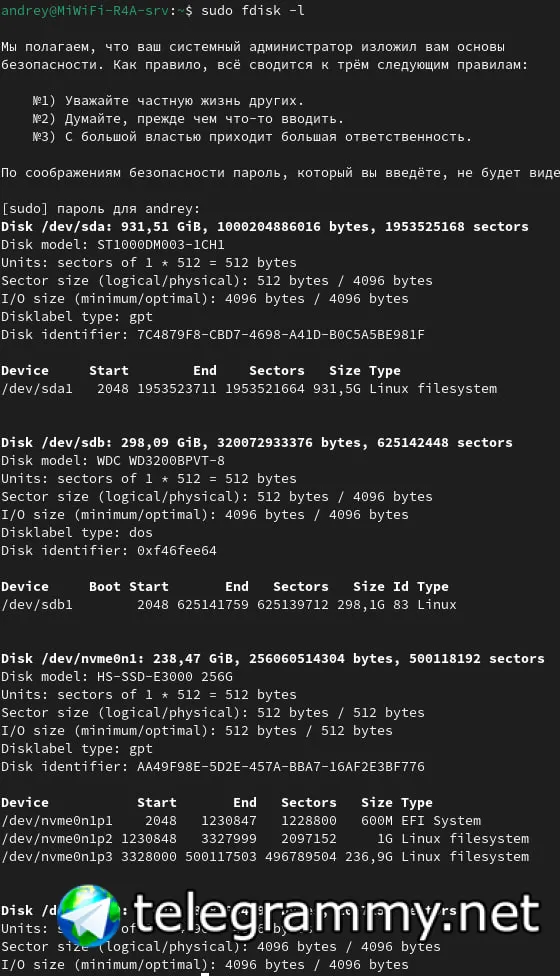The height and width of the screenshot is (976, 560).
Task: Click the /dev/nvme0n1p2 partition row
Action: (264, 839)
